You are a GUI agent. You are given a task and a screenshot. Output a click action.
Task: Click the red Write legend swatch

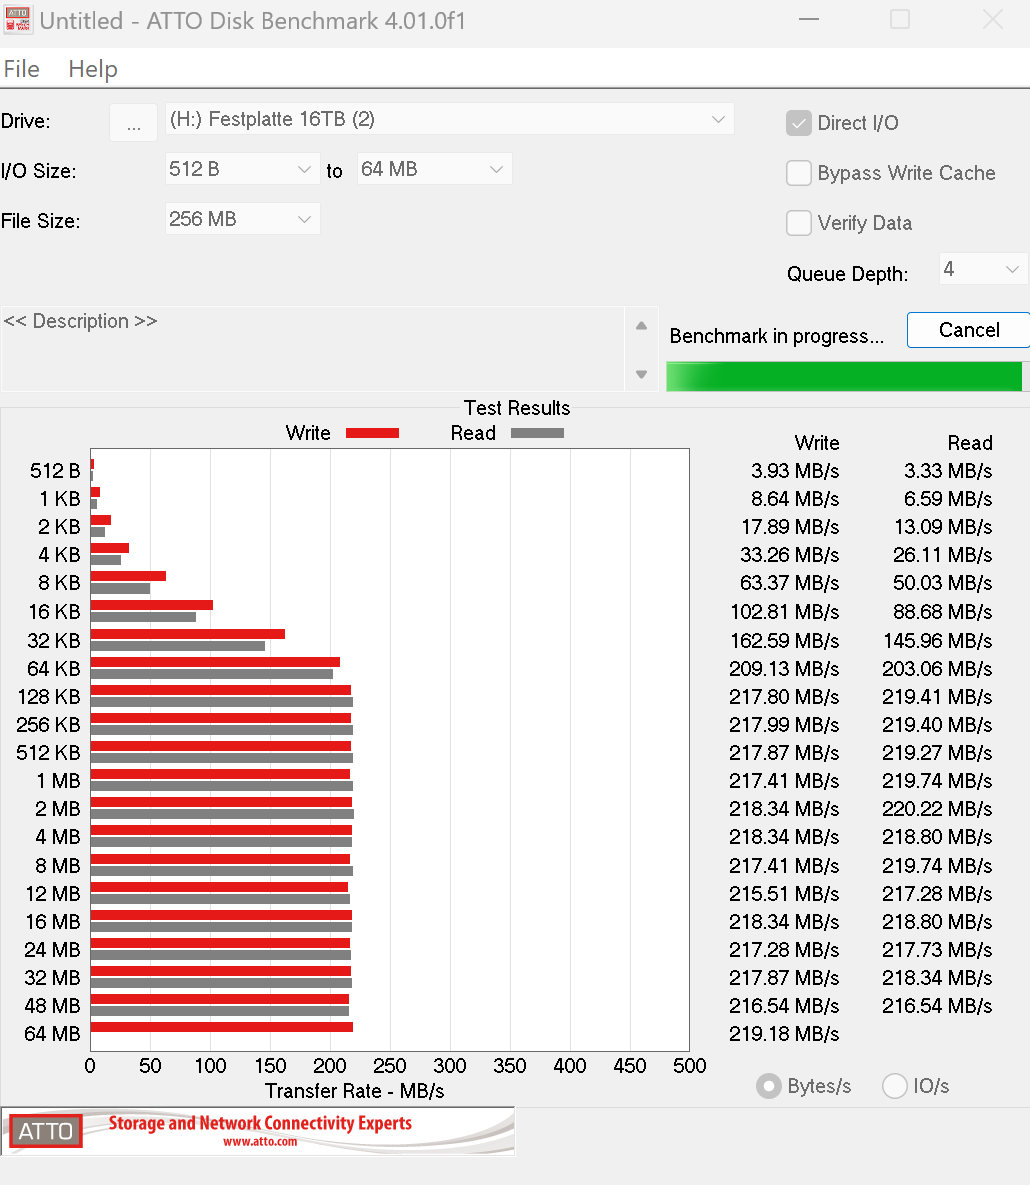click(372, 433)
